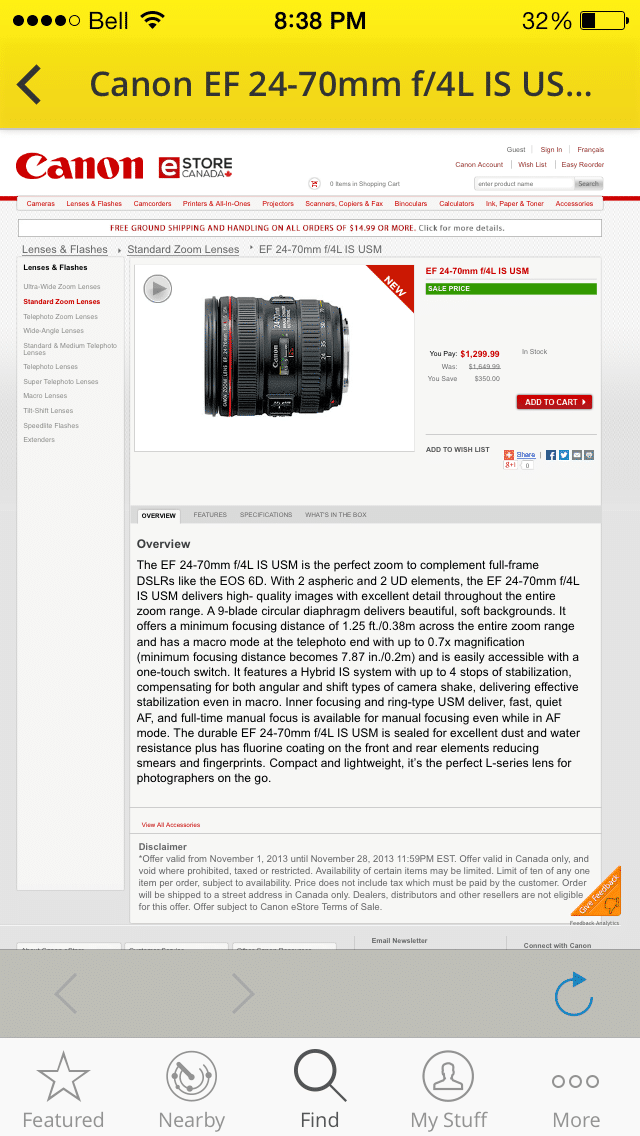This screenshot has height=1136, width=640.
Task: Share on Facebook icon
Action: click(x=551, y=455)
